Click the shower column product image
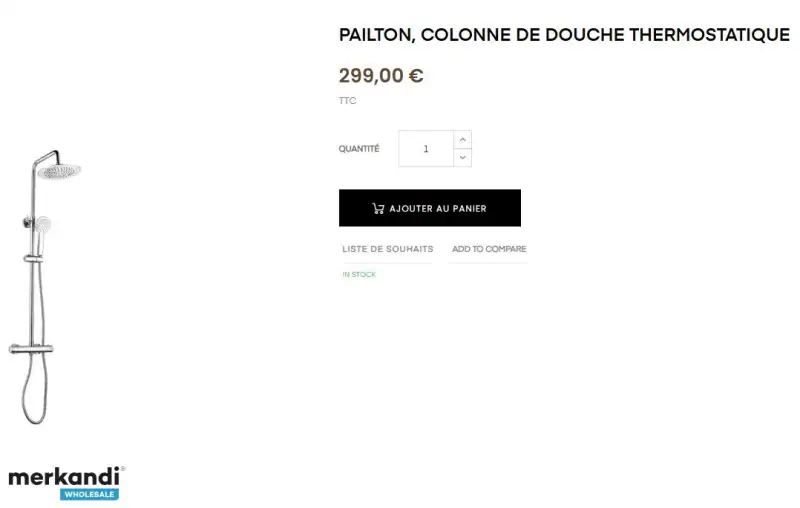Image resolution: width=800 pixels, height=508 pixels. coord(44,287)
